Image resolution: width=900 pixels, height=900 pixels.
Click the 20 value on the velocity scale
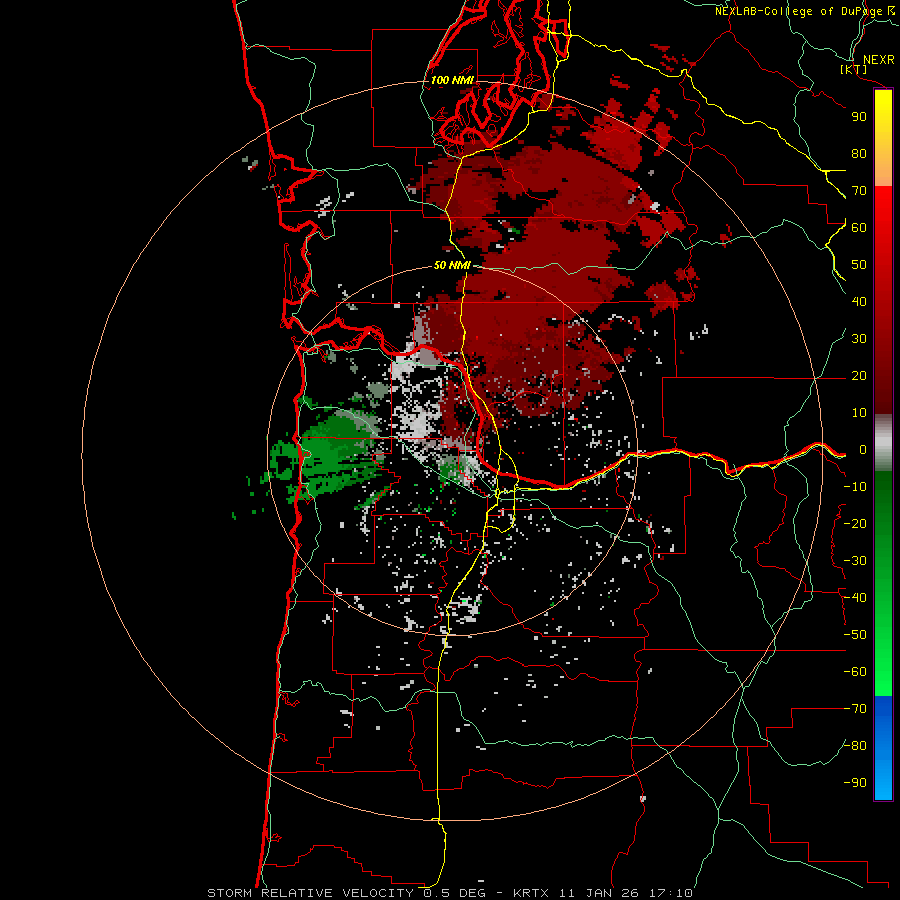[859, 375]
